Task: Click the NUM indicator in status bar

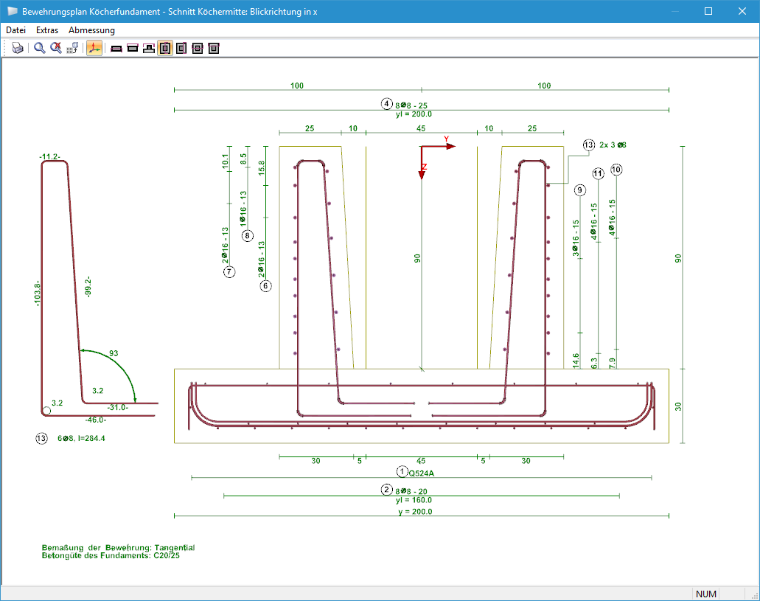Action: 706,594
